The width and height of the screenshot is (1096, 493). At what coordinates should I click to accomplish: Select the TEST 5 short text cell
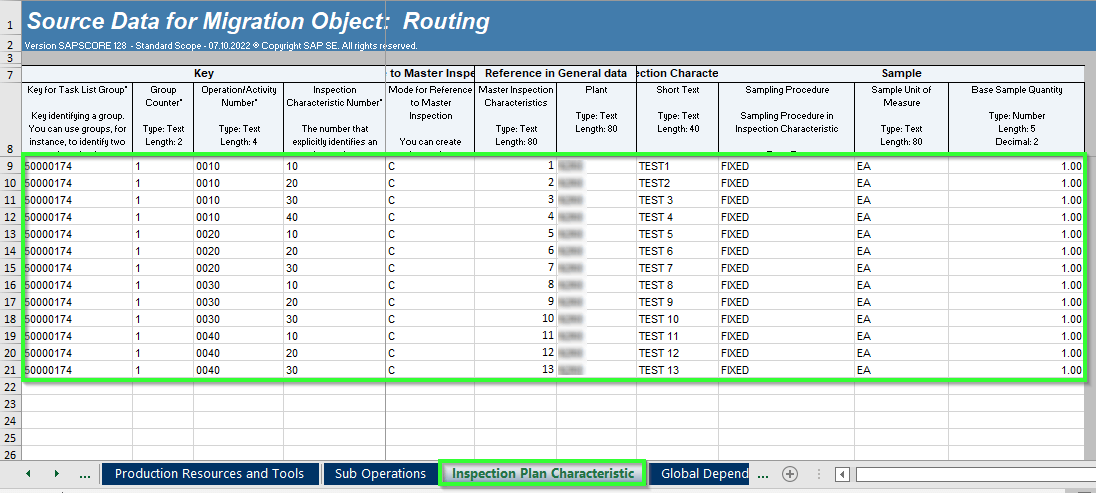(677, 234)
